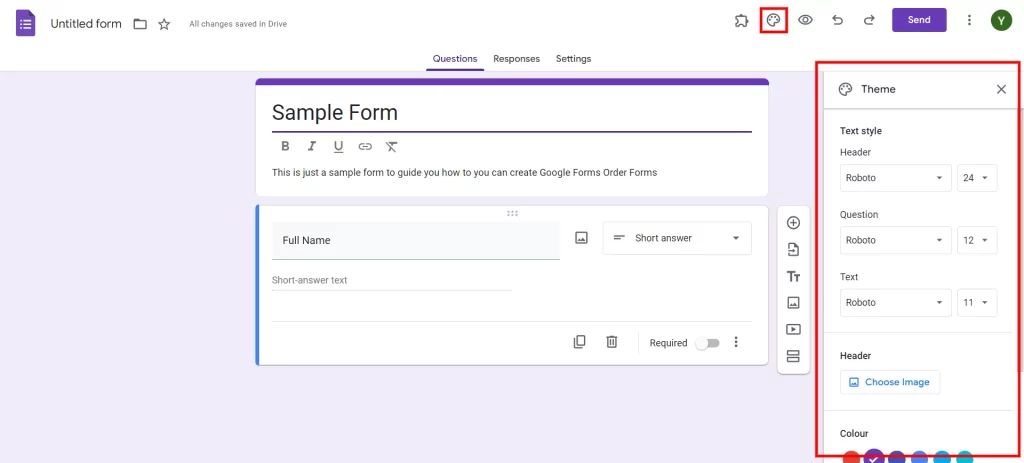Add a video to the form
1024x463 pixels.
[793, 329]
